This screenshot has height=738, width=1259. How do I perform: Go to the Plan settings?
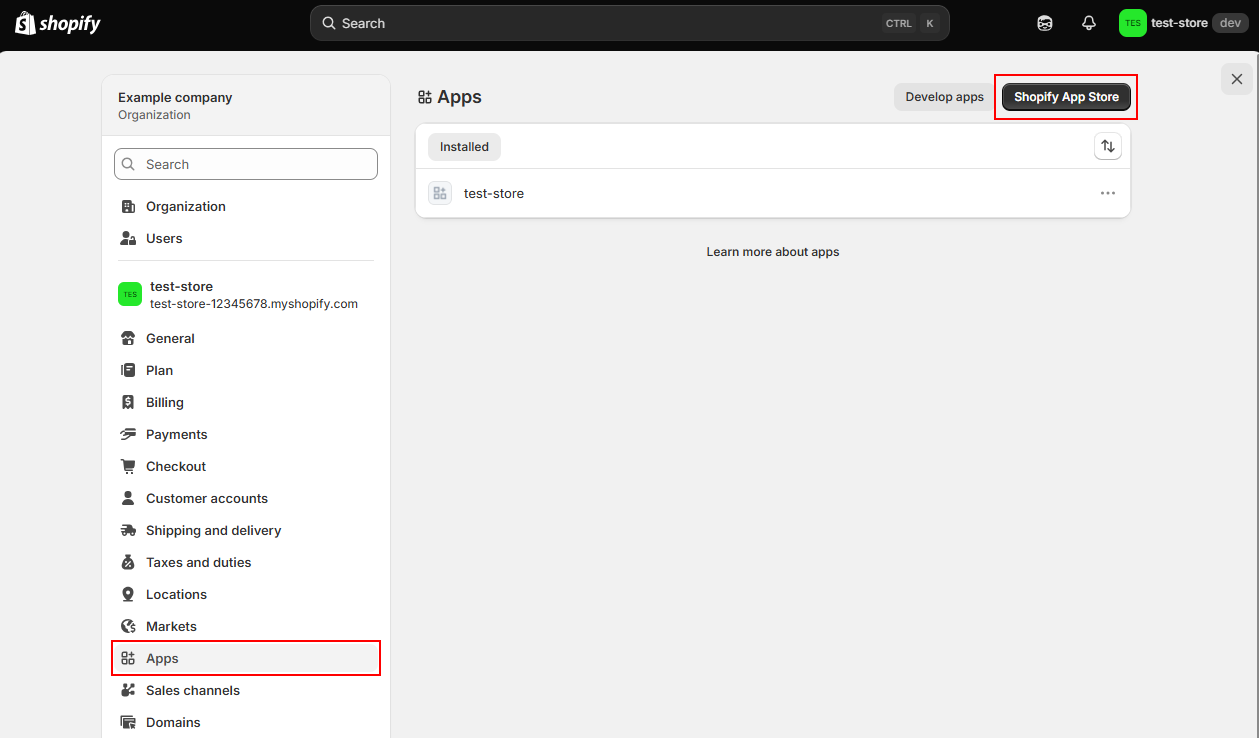[246, 370]
